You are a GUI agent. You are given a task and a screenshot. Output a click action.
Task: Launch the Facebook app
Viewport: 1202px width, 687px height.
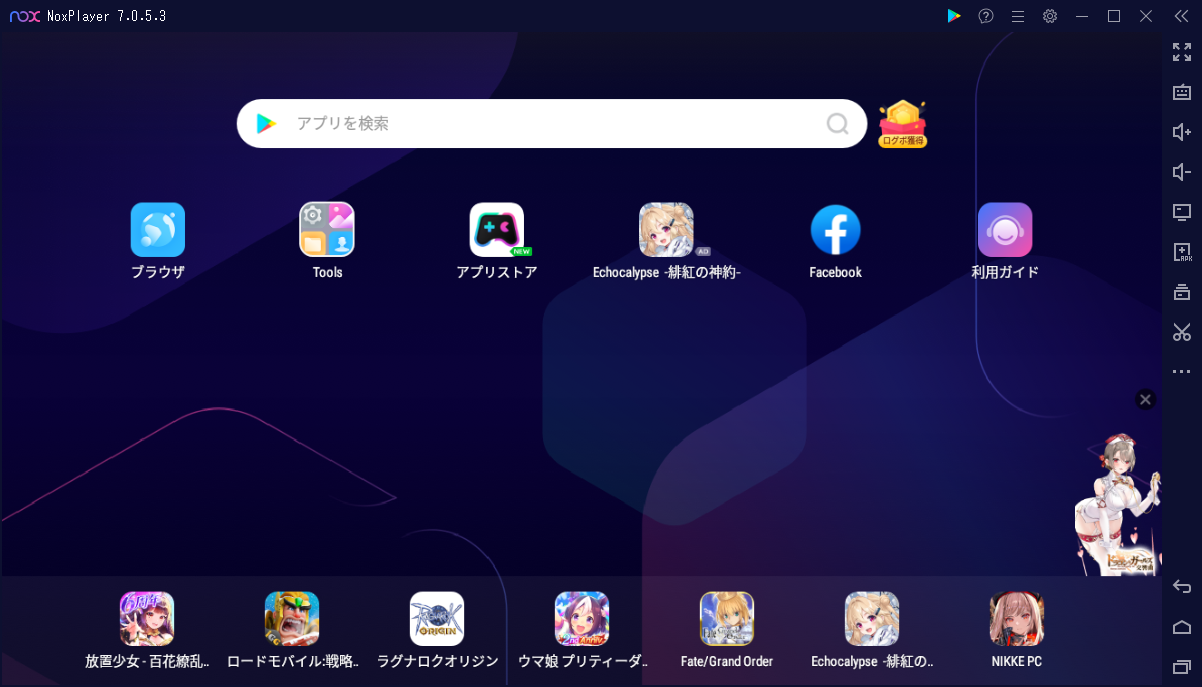coord(835,230)
